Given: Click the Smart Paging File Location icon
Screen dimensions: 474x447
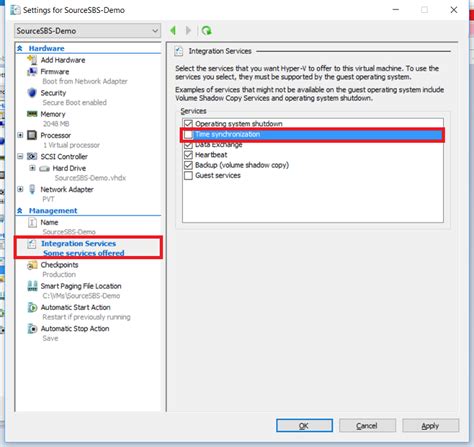Looking at the screenshot, I should point(32,286).
